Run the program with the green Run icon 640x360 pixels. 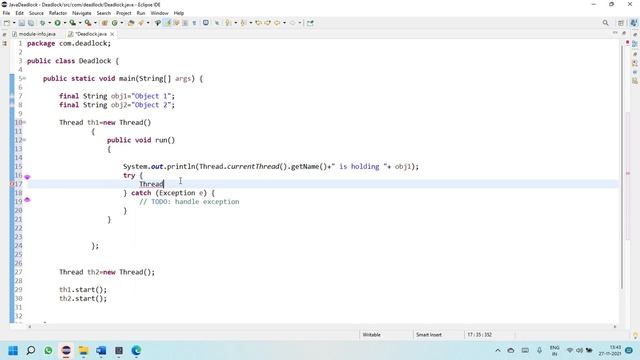pyautogui.click(x=58, y=23)
